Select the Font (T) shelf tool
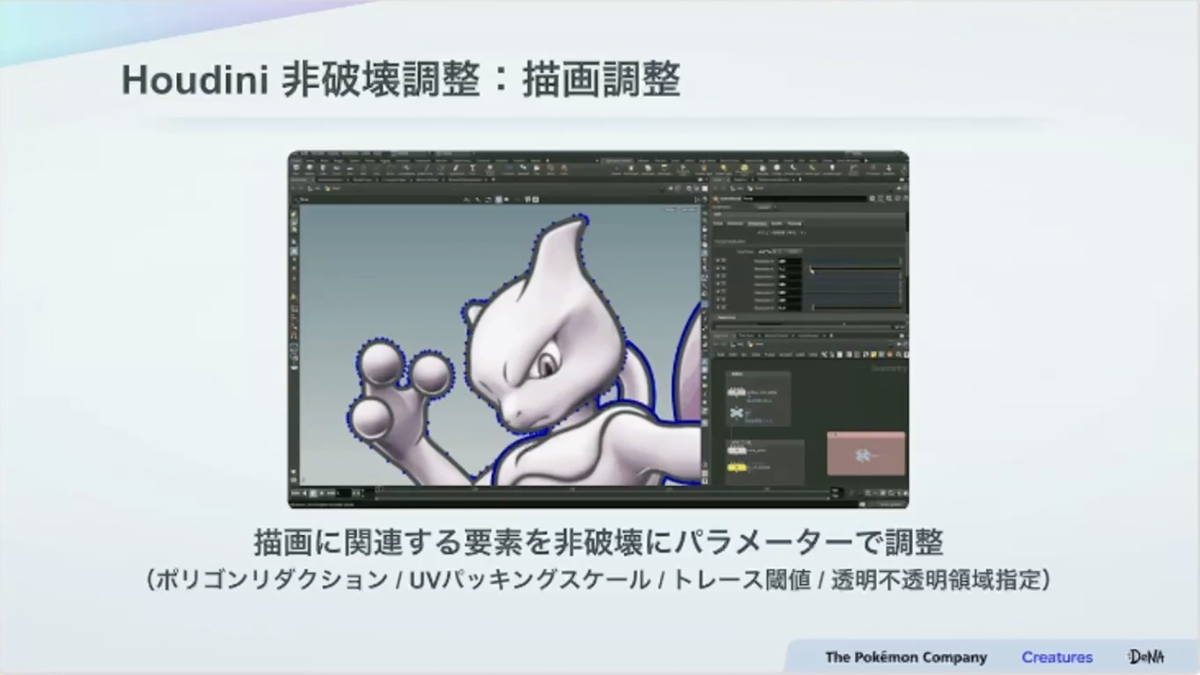The width and height of the screenshot is (1200, 675). point(472,167)
